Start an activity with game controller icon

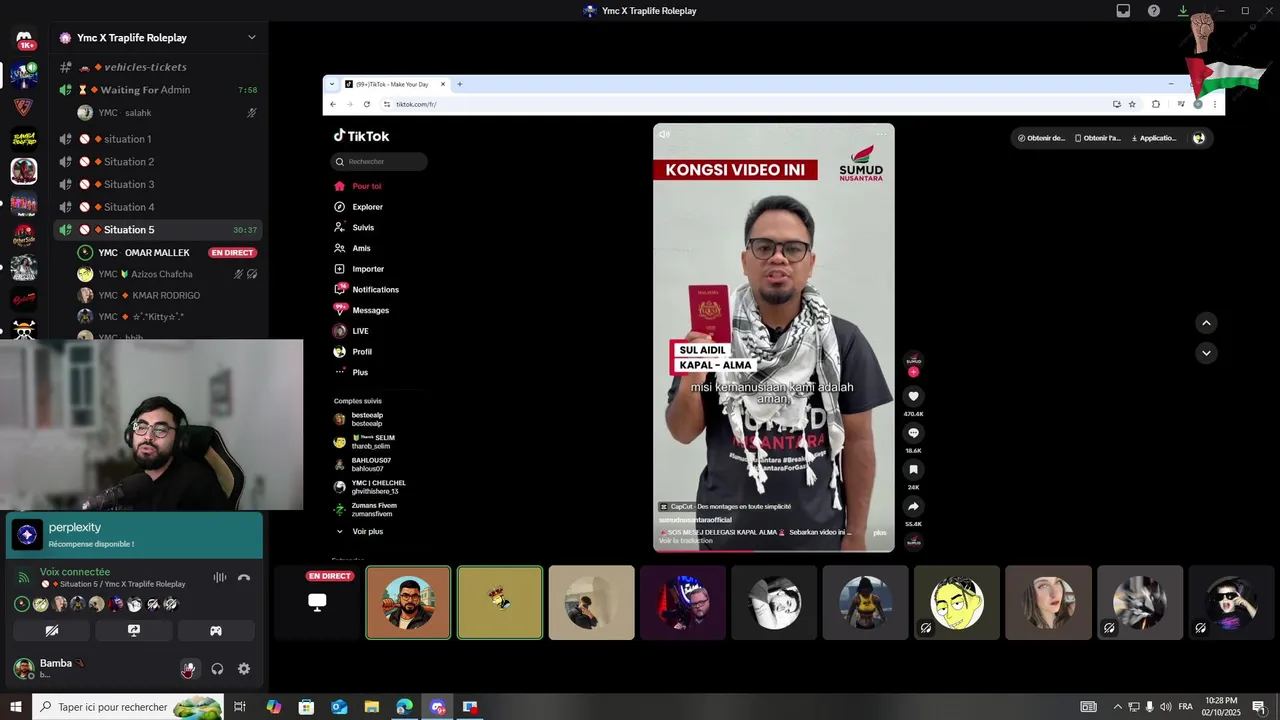click(x=215, y=631)
